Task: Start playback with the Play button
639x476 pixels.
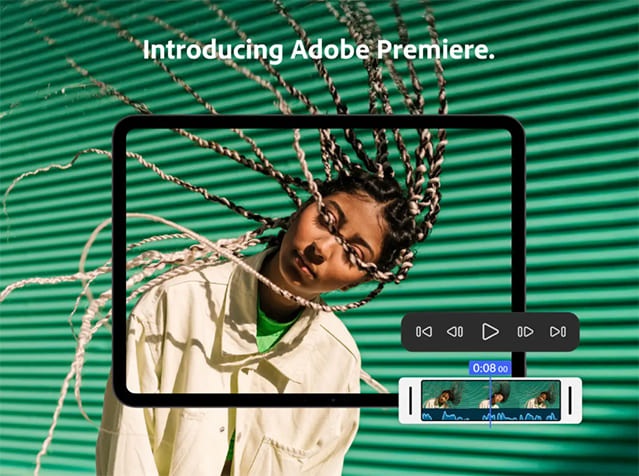Action: pos(490,331)
